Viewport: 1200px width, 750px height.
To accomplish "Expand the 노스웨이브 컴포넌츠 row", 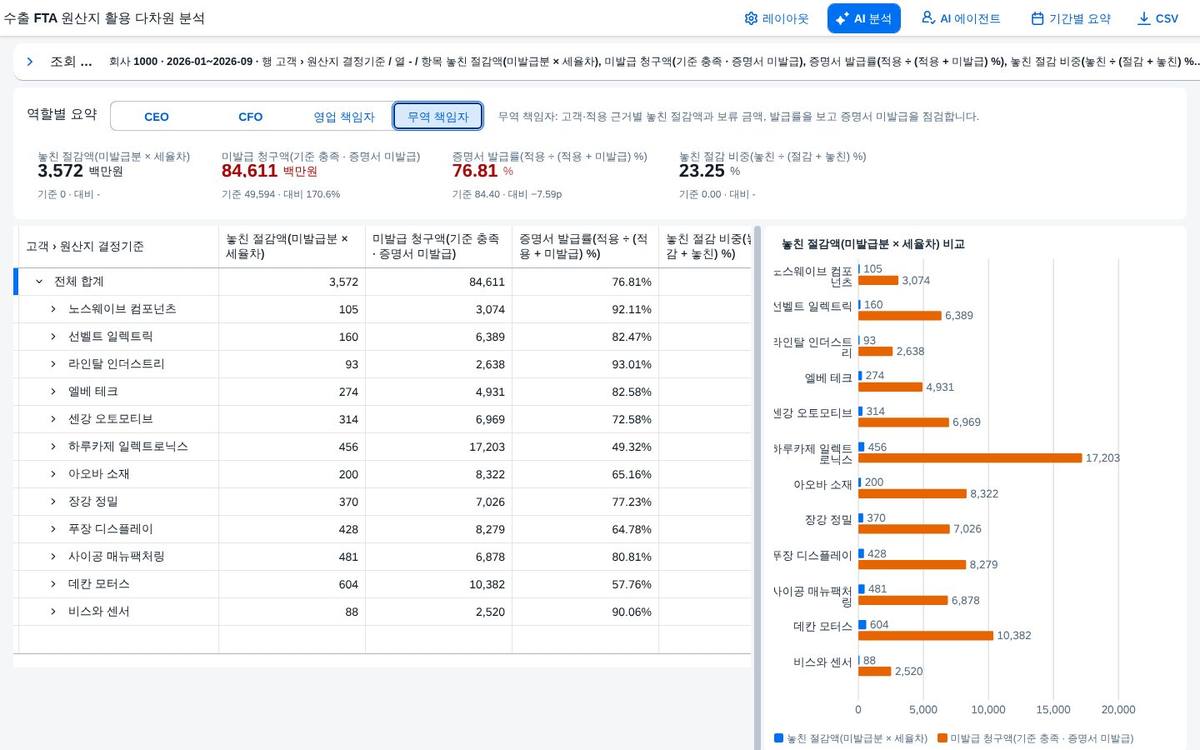I will tap(53, 309).
